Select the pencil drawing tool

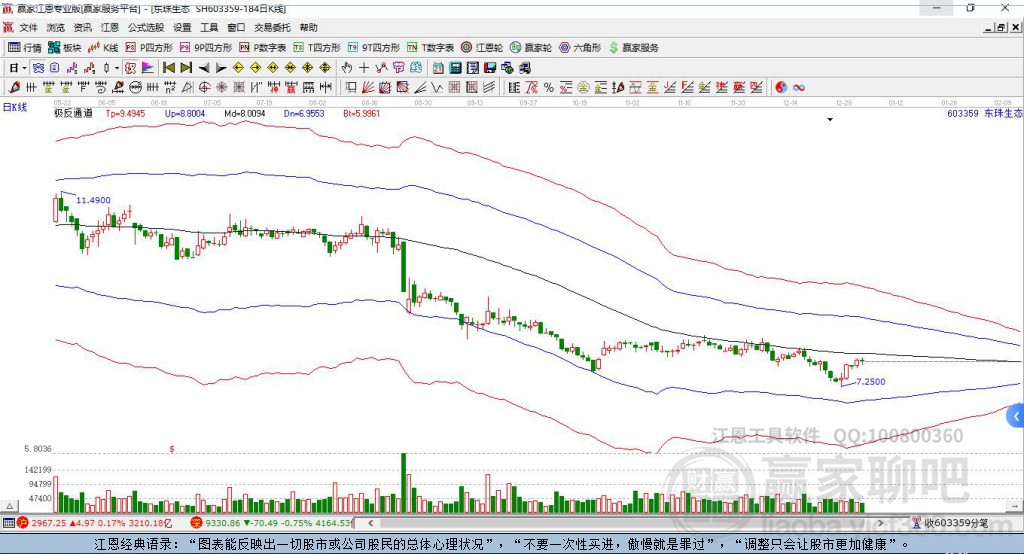click(14, 87)
